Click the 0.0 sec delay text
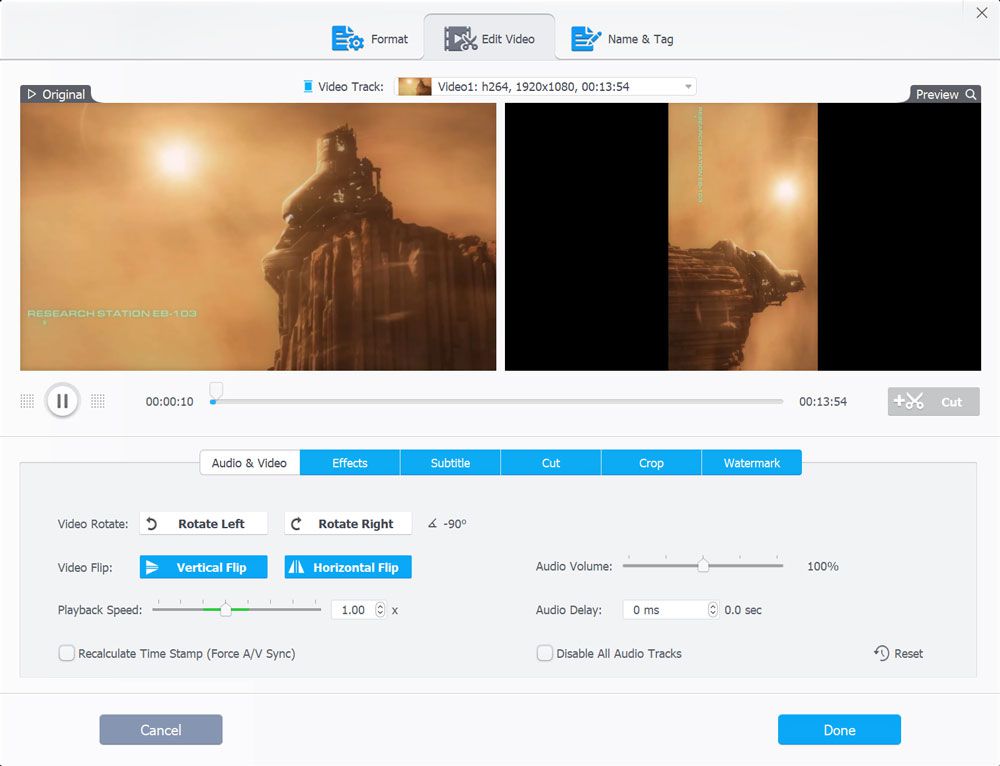Viewport: 1000px width, 766px height. pos(743,610)
